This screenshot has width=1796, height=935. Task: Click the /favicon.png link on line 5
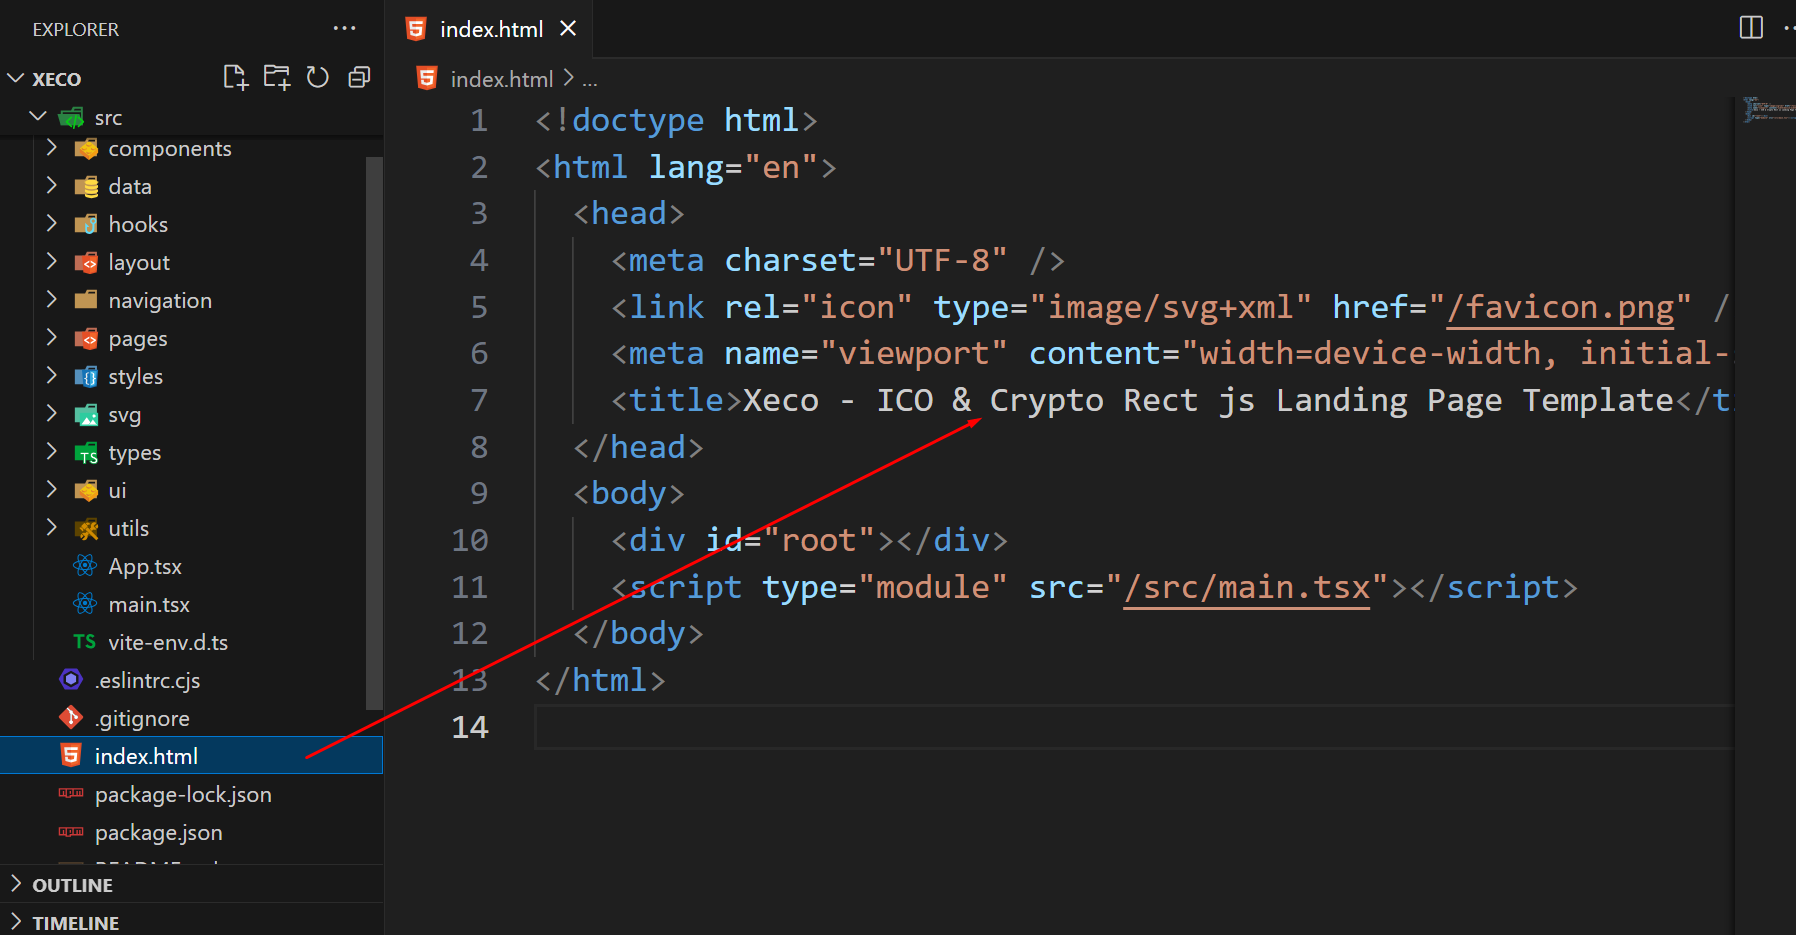tap(1560, 307)
